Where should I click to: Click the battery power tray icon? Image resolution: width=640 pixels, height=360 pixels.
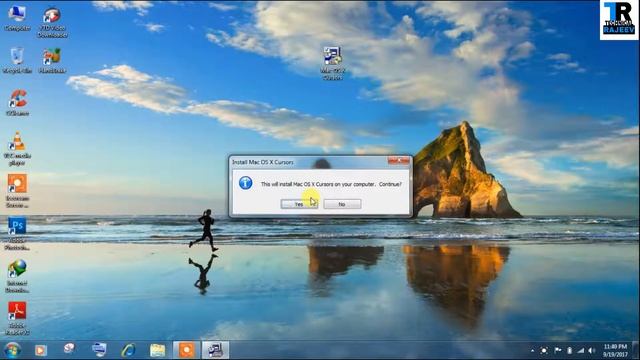[x=569, y=351]
